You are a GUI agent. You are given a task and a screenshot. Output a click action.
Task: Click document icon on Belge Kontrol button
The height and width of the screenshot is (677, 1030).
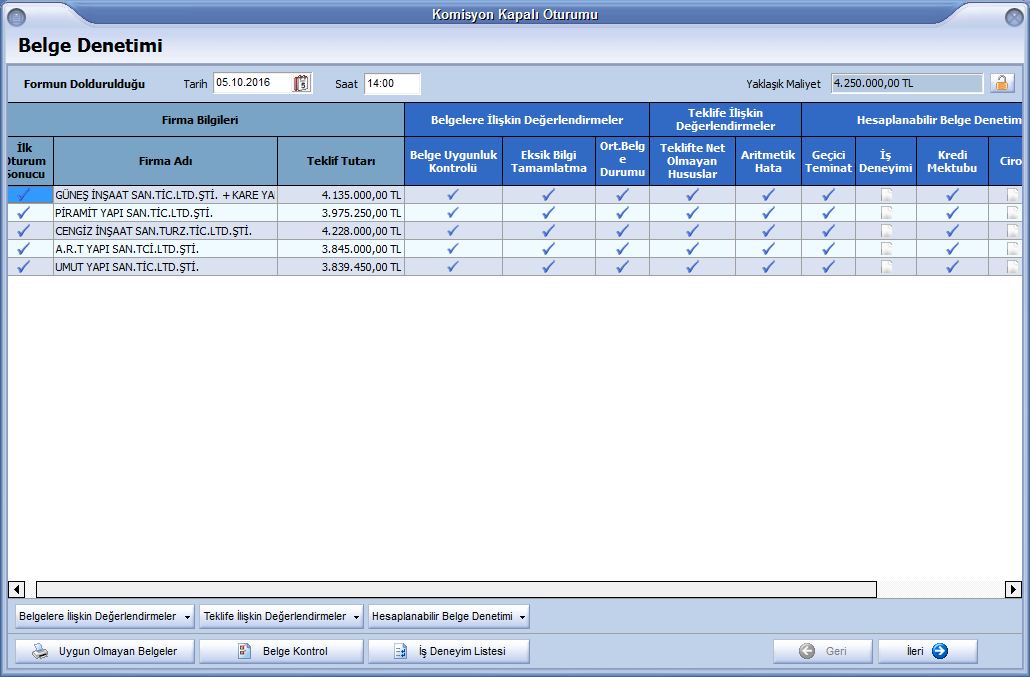(244, 652)
